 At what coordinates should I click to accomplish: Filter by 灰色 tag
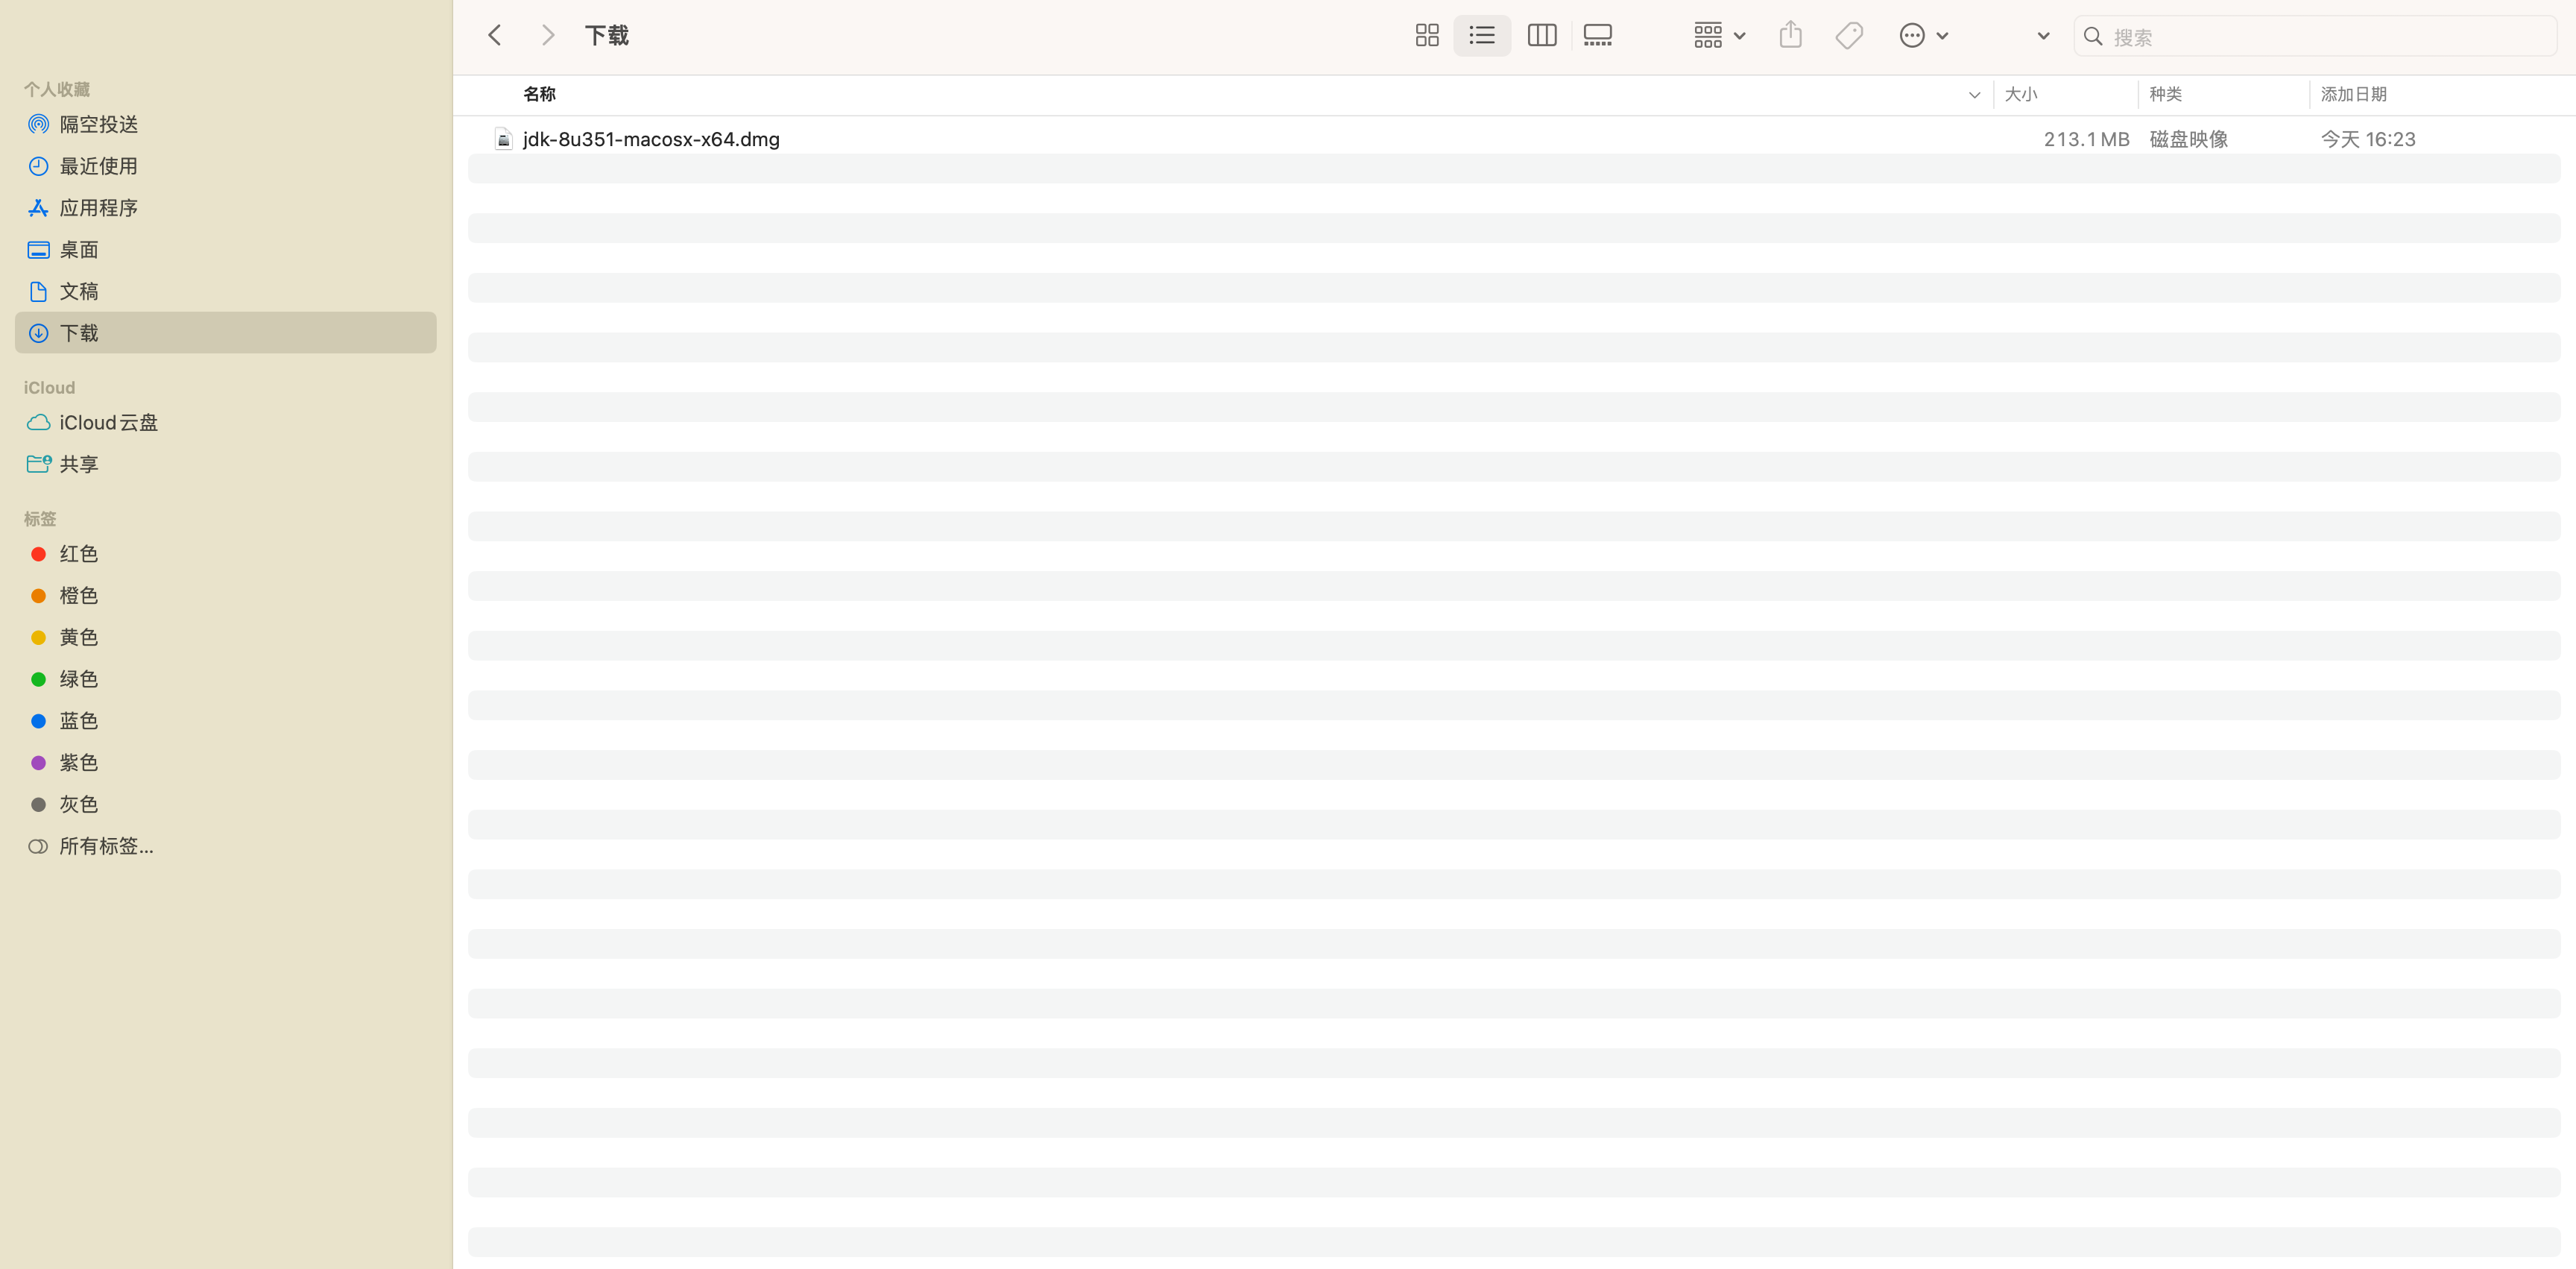click(226, 805)
